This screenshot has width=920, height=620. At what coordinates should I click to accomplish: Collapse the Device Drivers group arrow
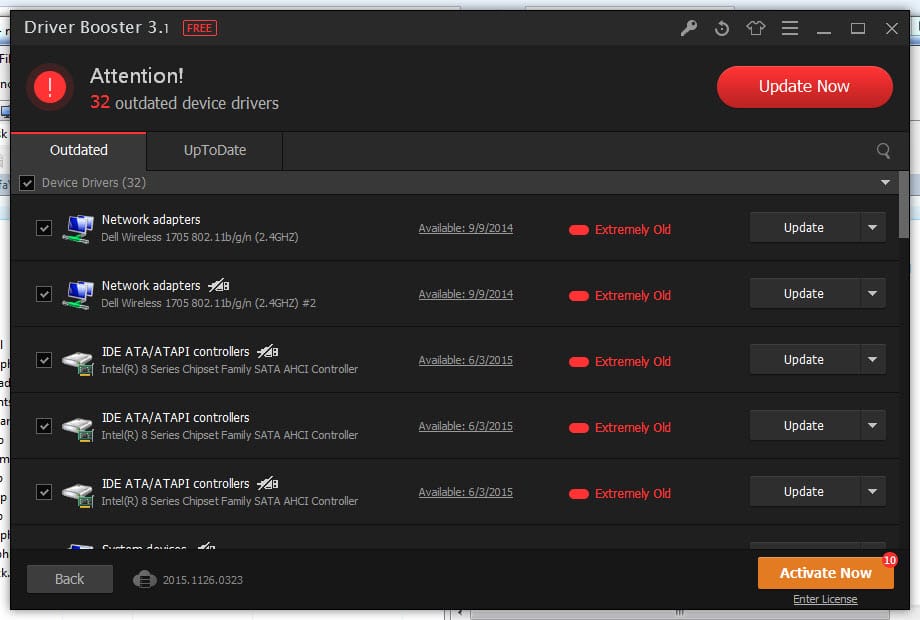pyautogui.click(x=885, y=183)
